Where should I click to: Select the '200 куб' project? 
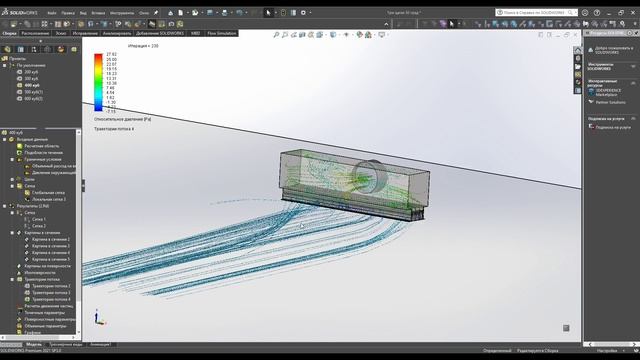[28, 72]
